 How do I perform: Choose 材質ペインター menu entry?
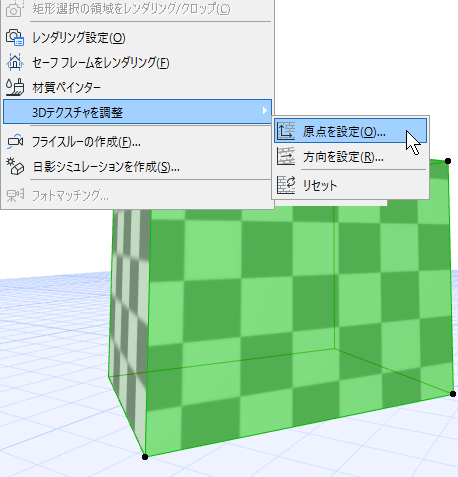(138, 87)
